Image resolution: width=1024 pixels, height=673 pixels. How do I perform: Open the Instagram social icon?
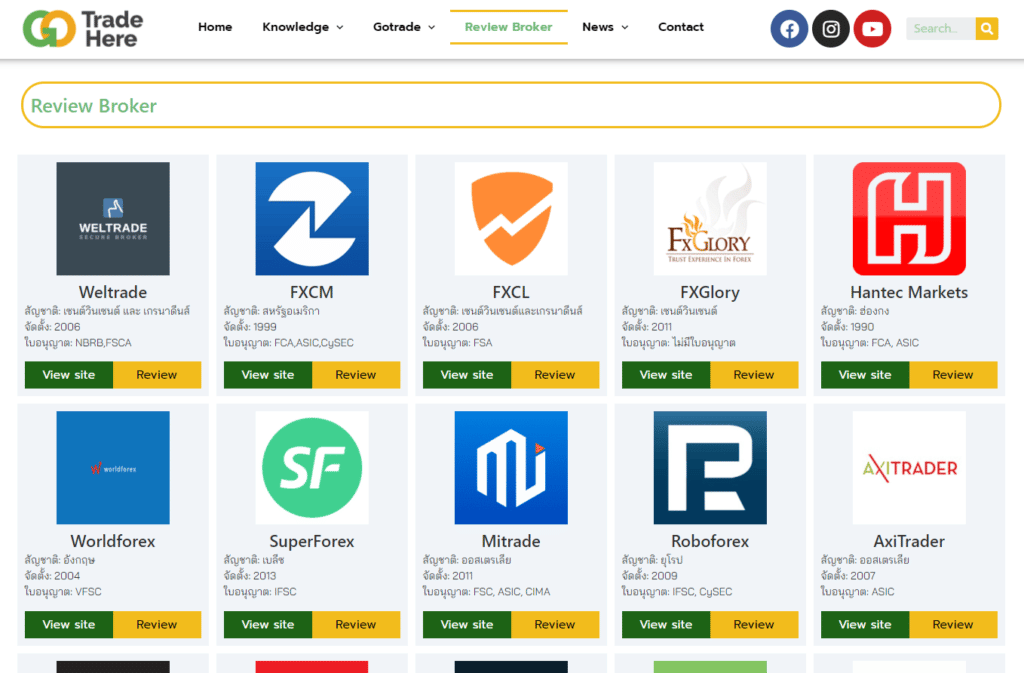click(831, 29)
